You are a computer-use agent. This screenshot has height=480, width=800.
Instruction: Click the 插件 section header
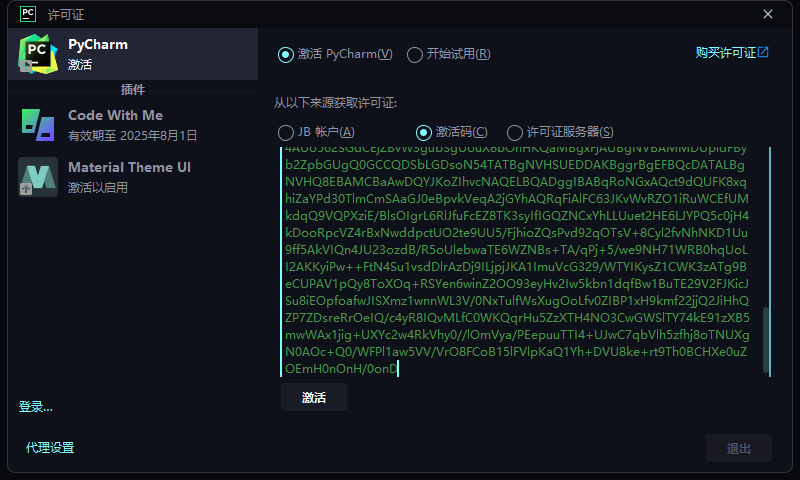133,90
